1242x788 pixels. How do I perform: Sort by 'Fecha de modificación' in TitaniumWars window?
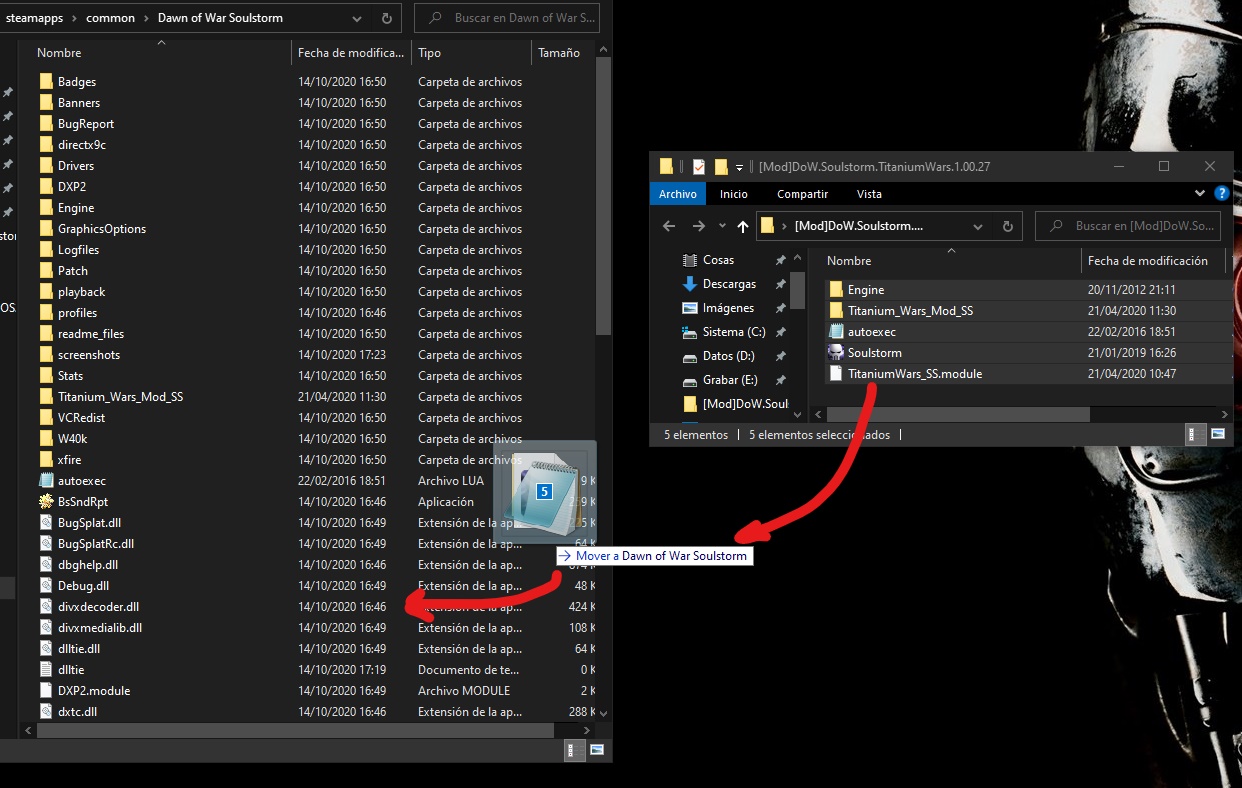point(1147,261)
